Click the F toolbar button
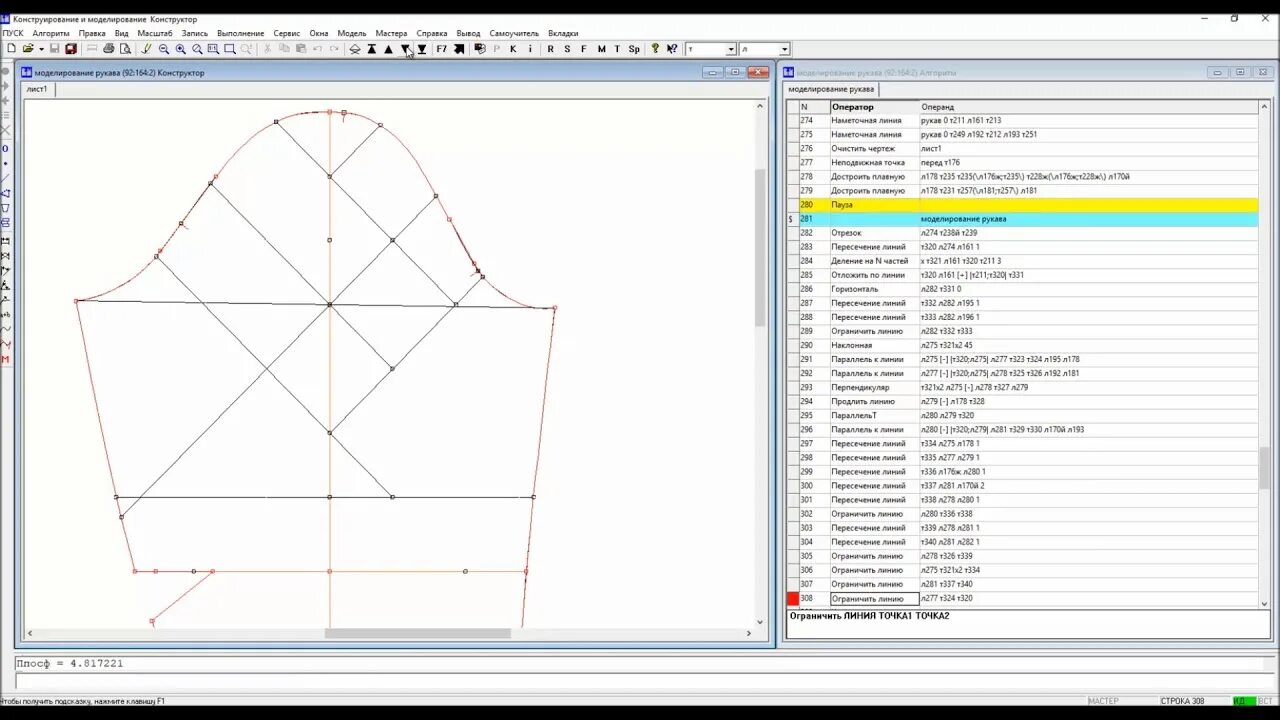1280x720 pixels. [584, 49]
